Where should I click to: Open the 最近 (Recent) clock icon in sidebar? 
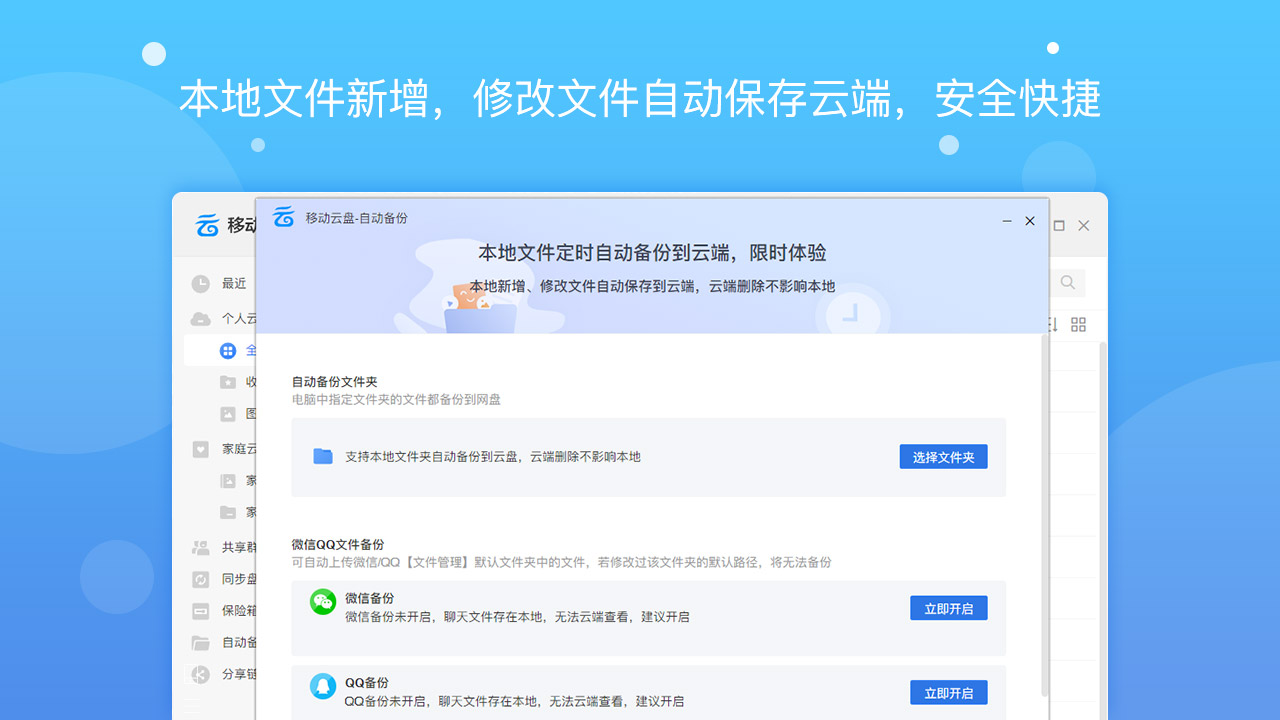(201, 284)
